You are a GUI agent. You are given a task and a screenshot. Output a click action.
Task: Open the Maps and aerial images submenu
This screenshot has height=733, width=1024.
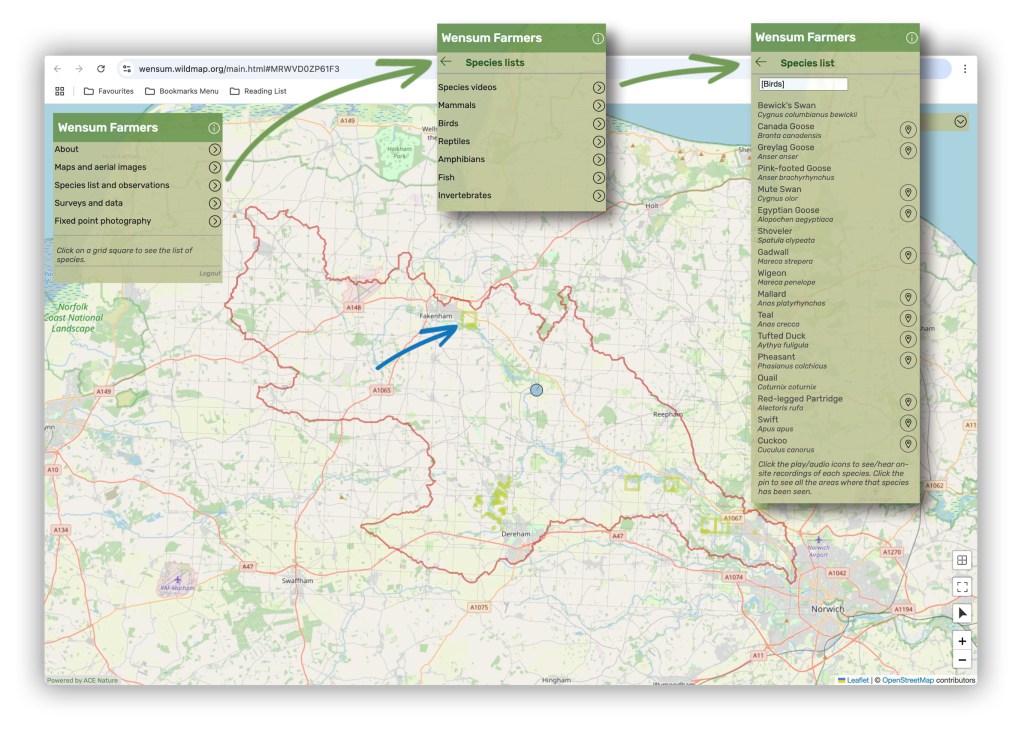215,168
